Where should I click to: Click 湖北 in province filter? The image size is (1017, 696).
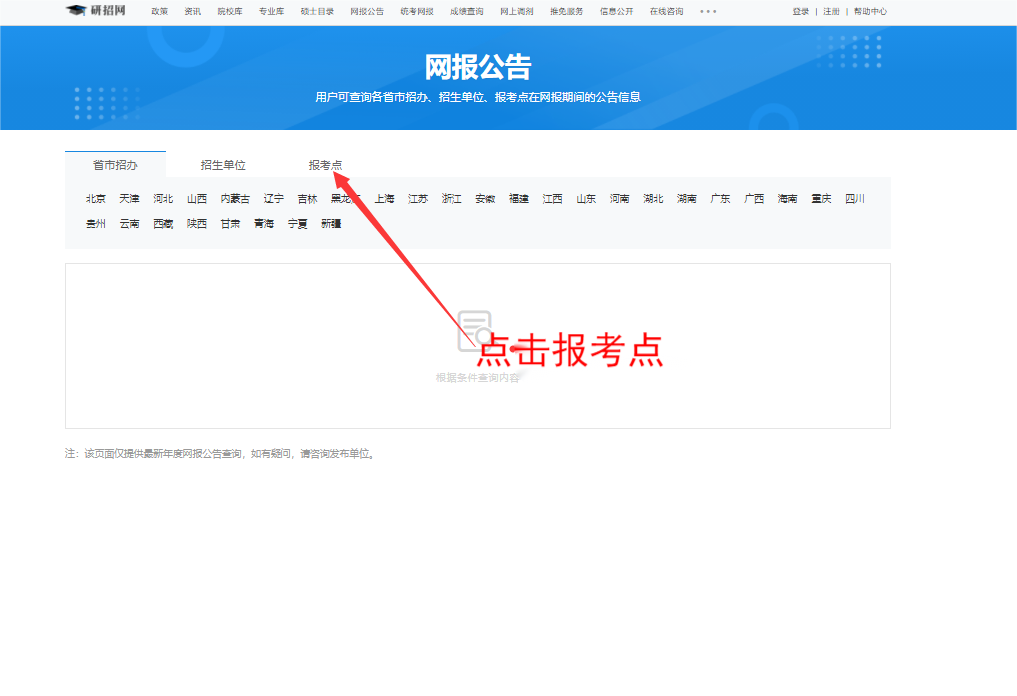click(654, 198)
